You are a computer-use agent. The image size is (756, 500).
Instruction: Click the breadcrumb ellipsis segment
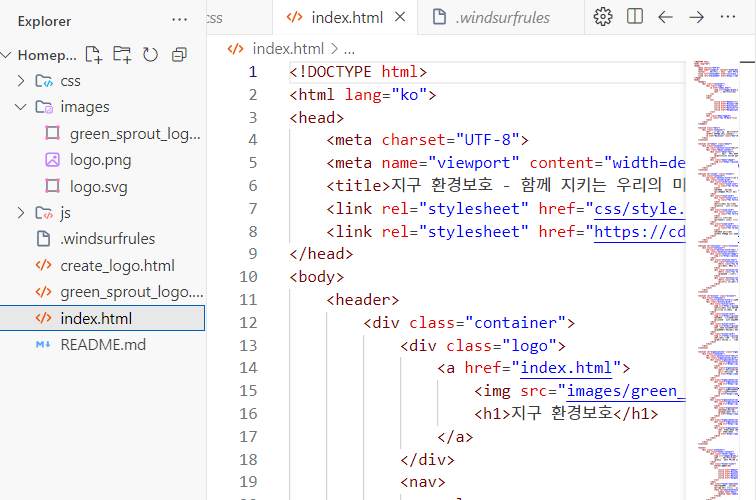[349, 49]
